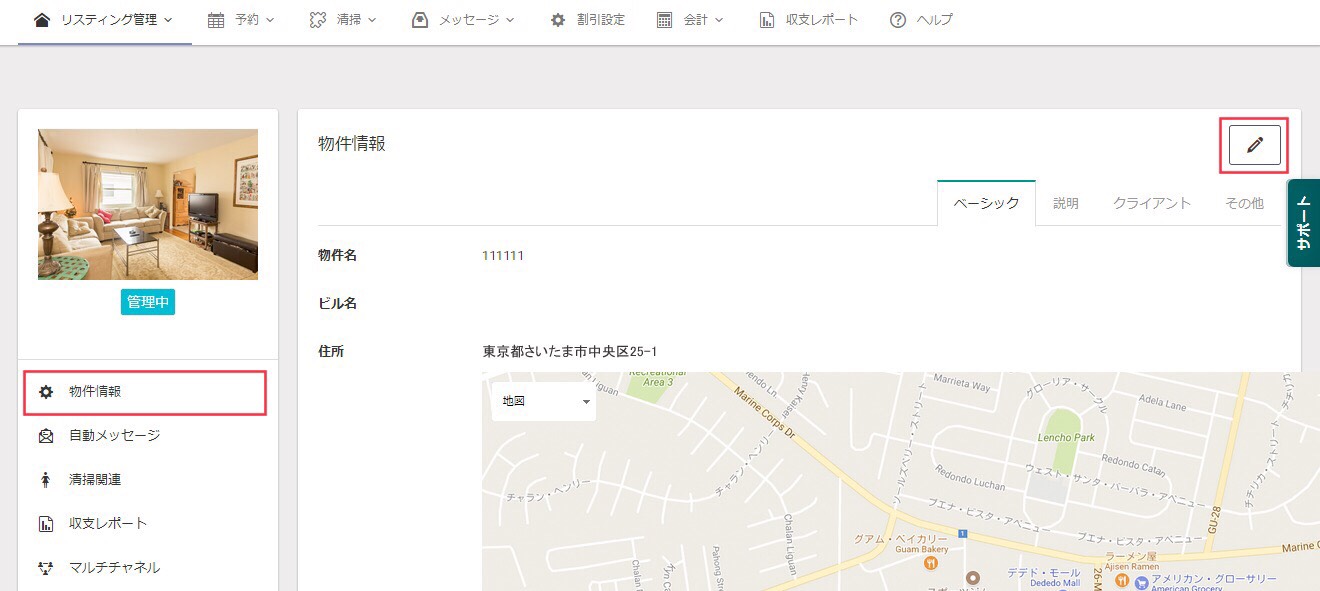1320x591 pixels.
Task: Switch to the クライアント tab
Action: coord(1152,203)
